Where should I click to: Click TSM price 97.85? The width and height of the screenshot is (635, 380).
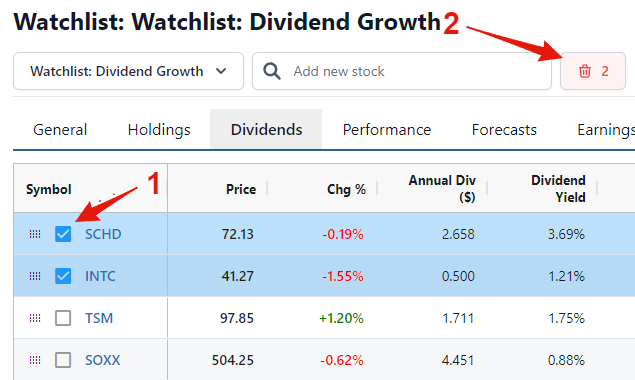coord(237,318)
